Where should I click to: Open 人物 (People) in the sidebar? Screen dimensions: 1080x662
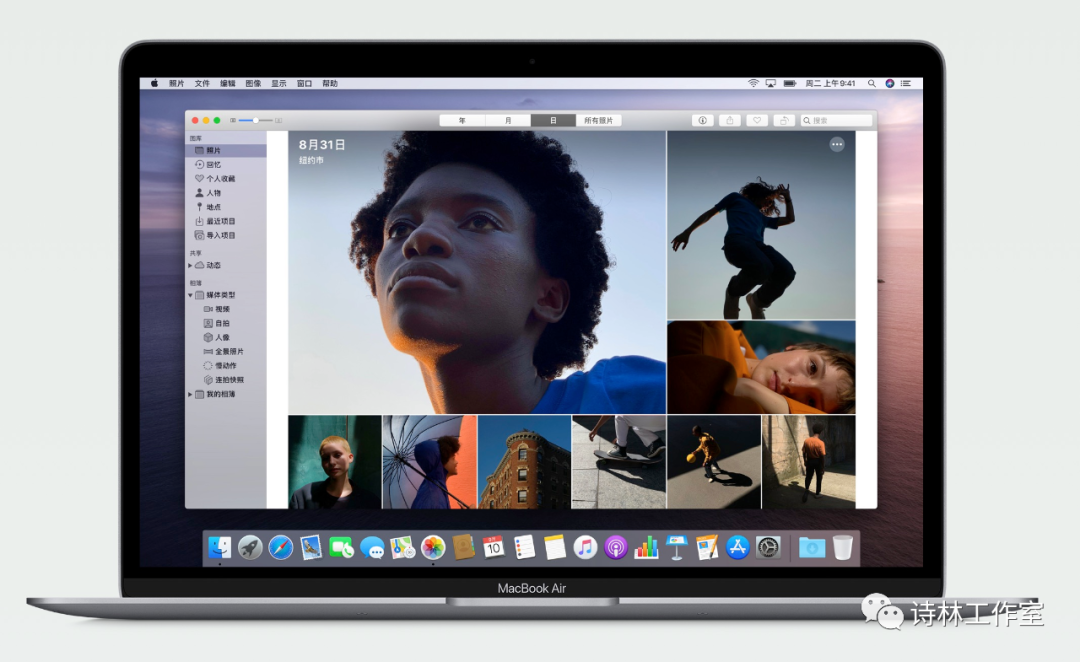point(208,193)
